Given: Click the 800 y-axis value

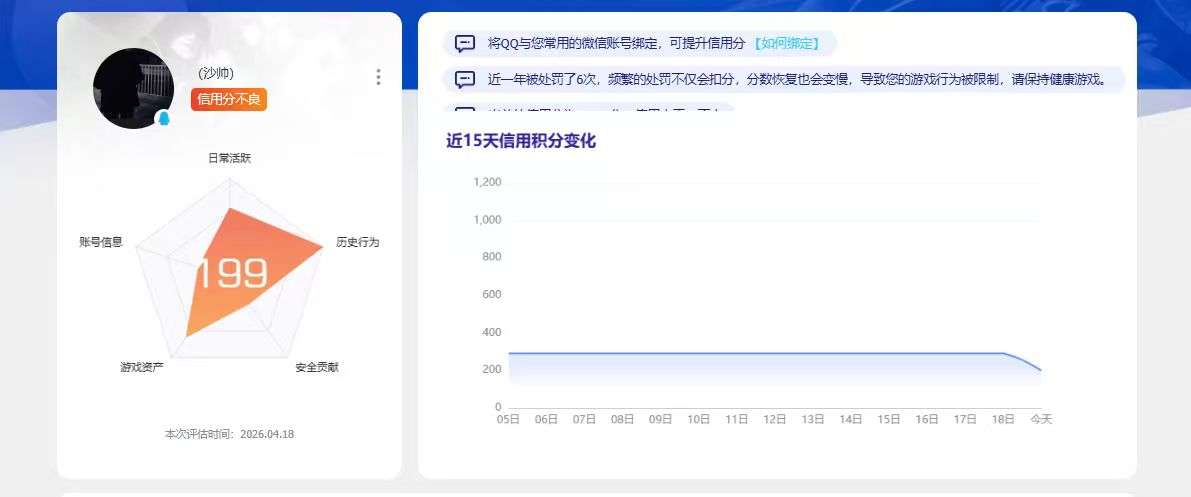Looking at the screenshot, I should pyautogui.click(x=492, y=257).
